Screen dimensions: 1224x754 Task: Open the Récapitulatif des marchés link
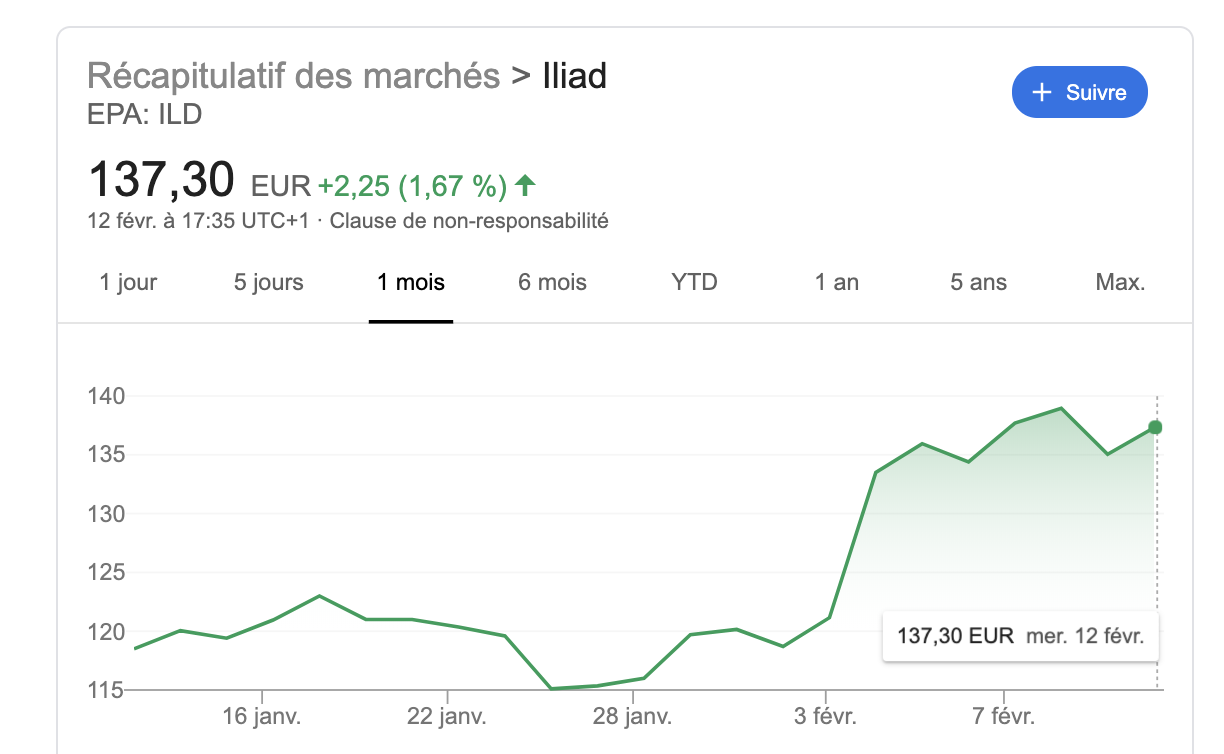click(x=293, y=76)
